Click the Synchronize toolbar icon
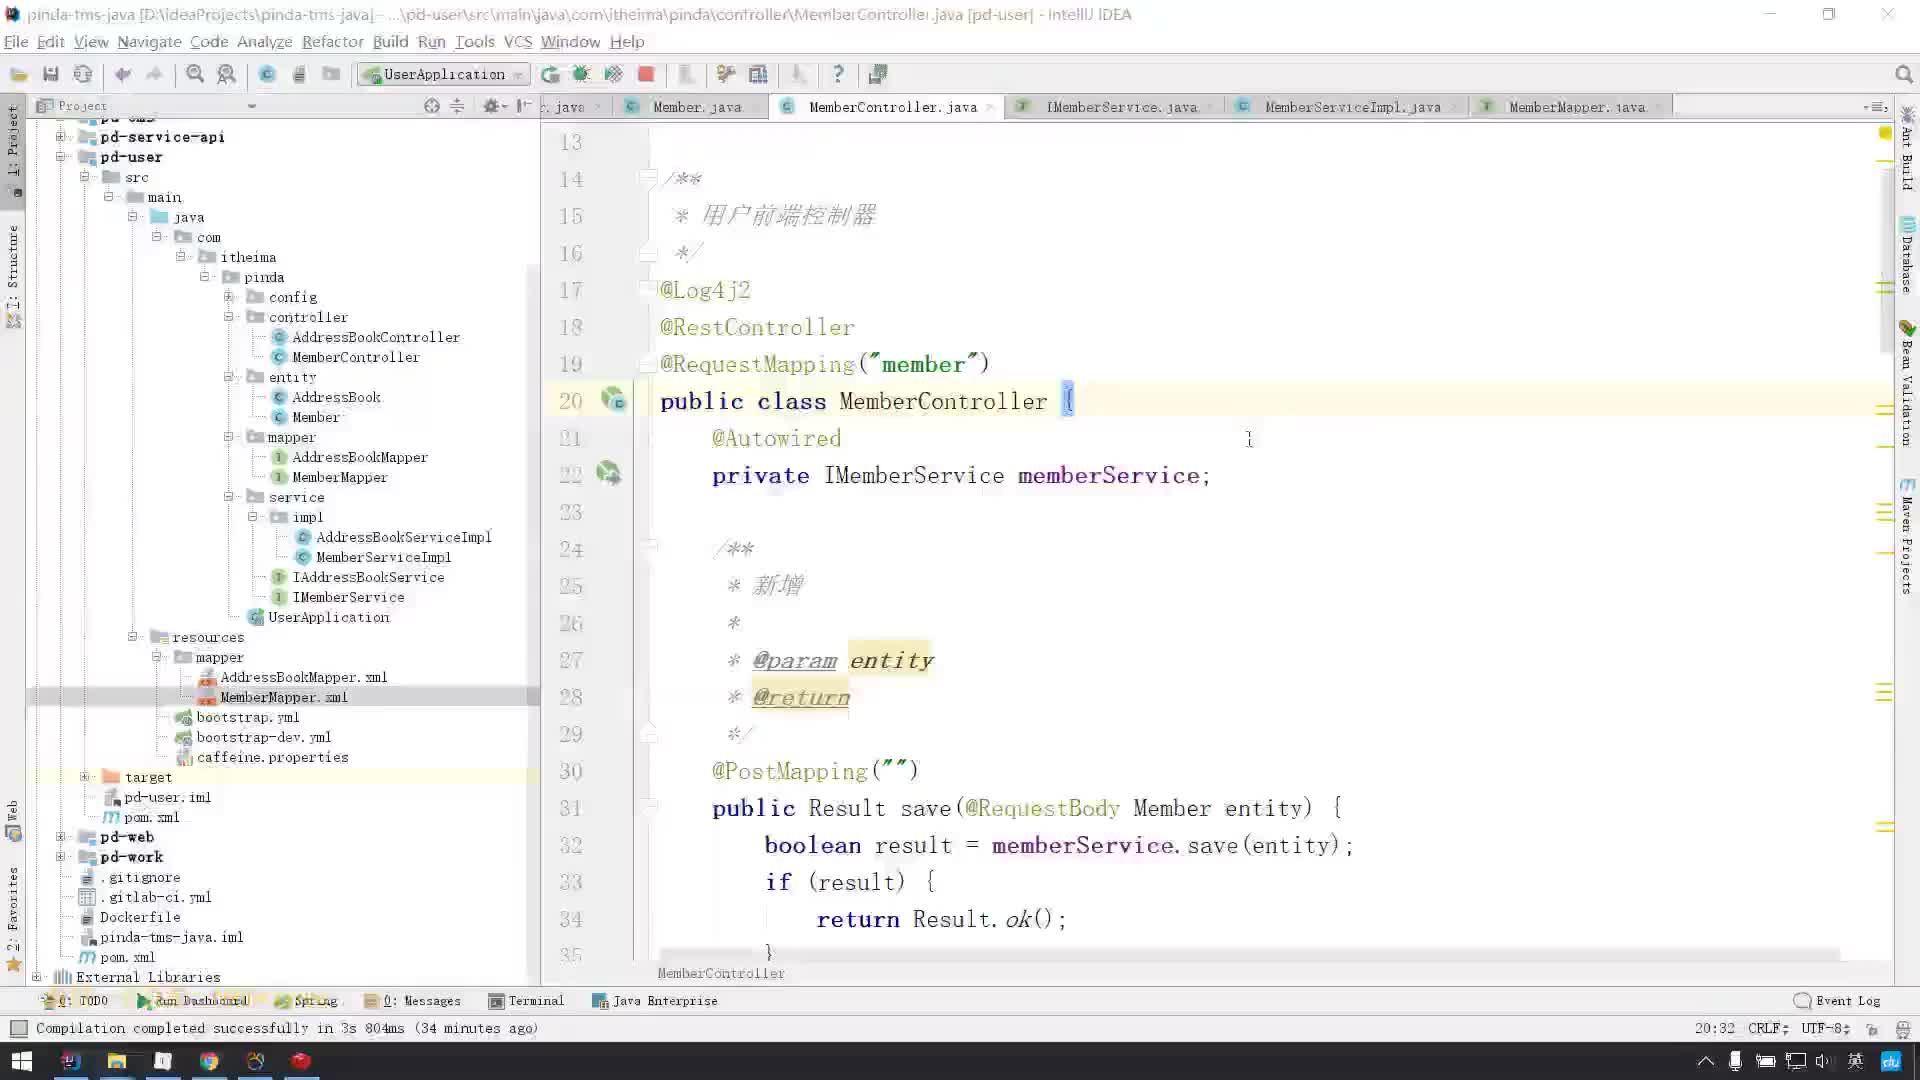This screenshot has height=1080, width=1920. [x=83, y=74]
